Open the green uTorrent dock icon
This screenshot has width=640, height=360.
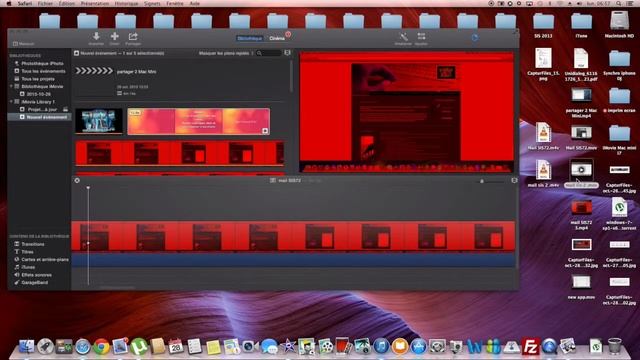point(139,347)
